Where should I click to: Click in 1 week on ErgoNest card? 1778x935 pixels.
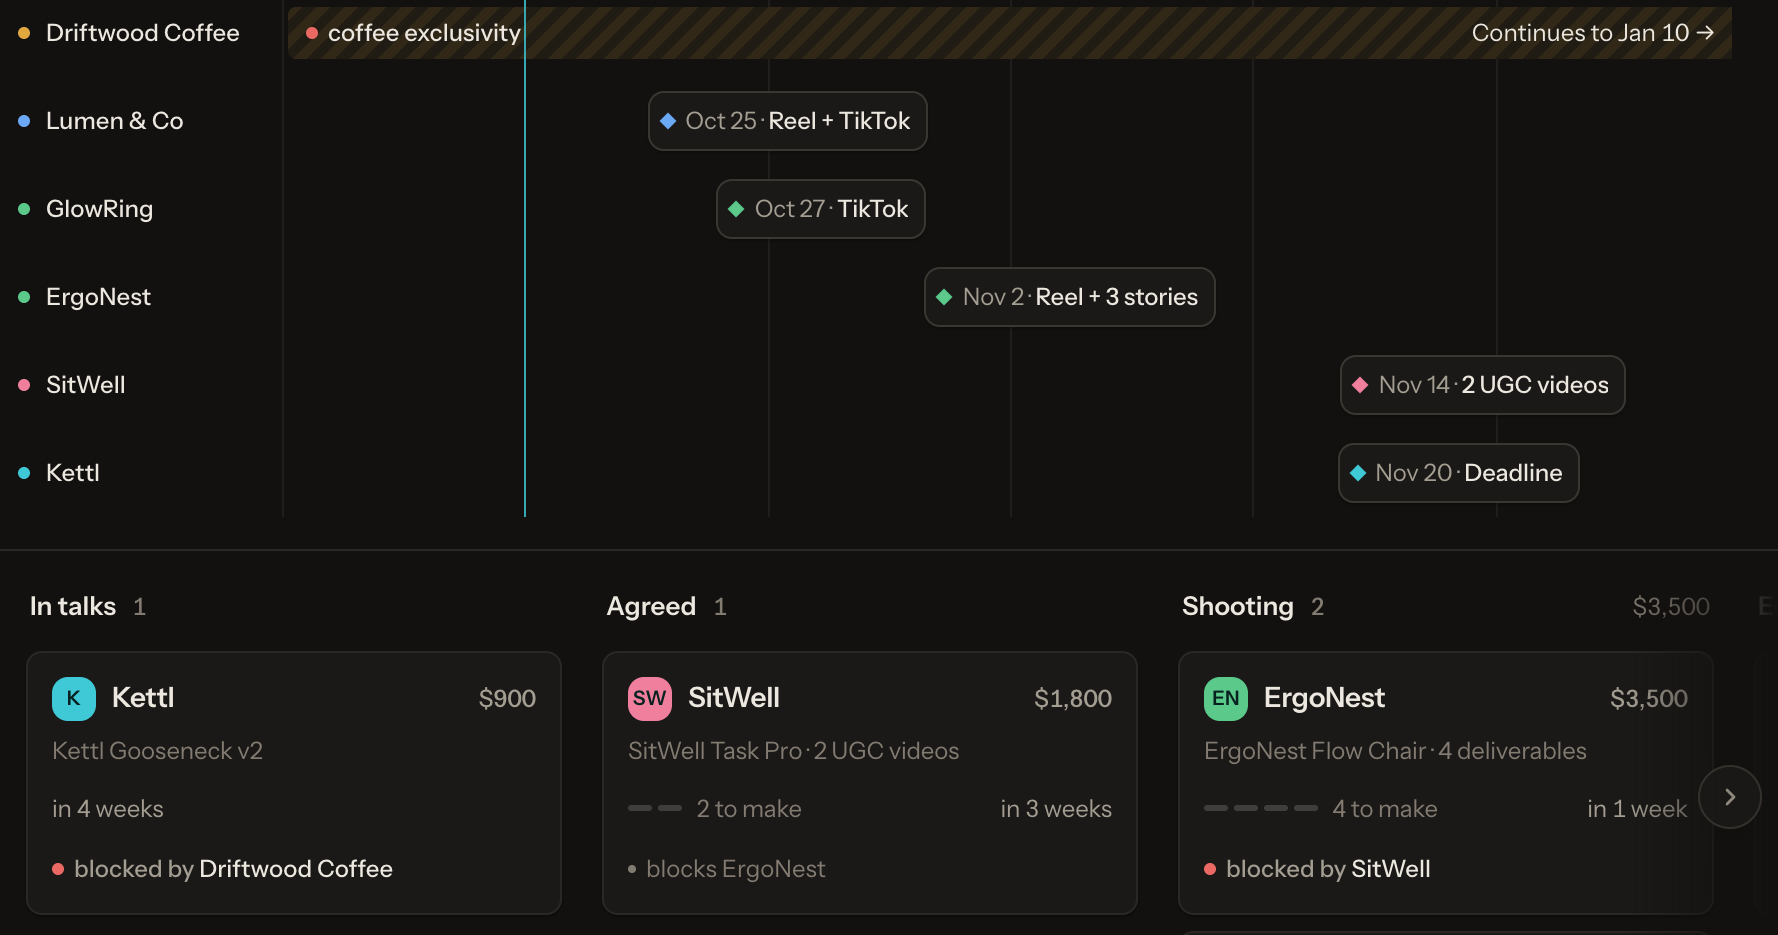[1637, 809]
